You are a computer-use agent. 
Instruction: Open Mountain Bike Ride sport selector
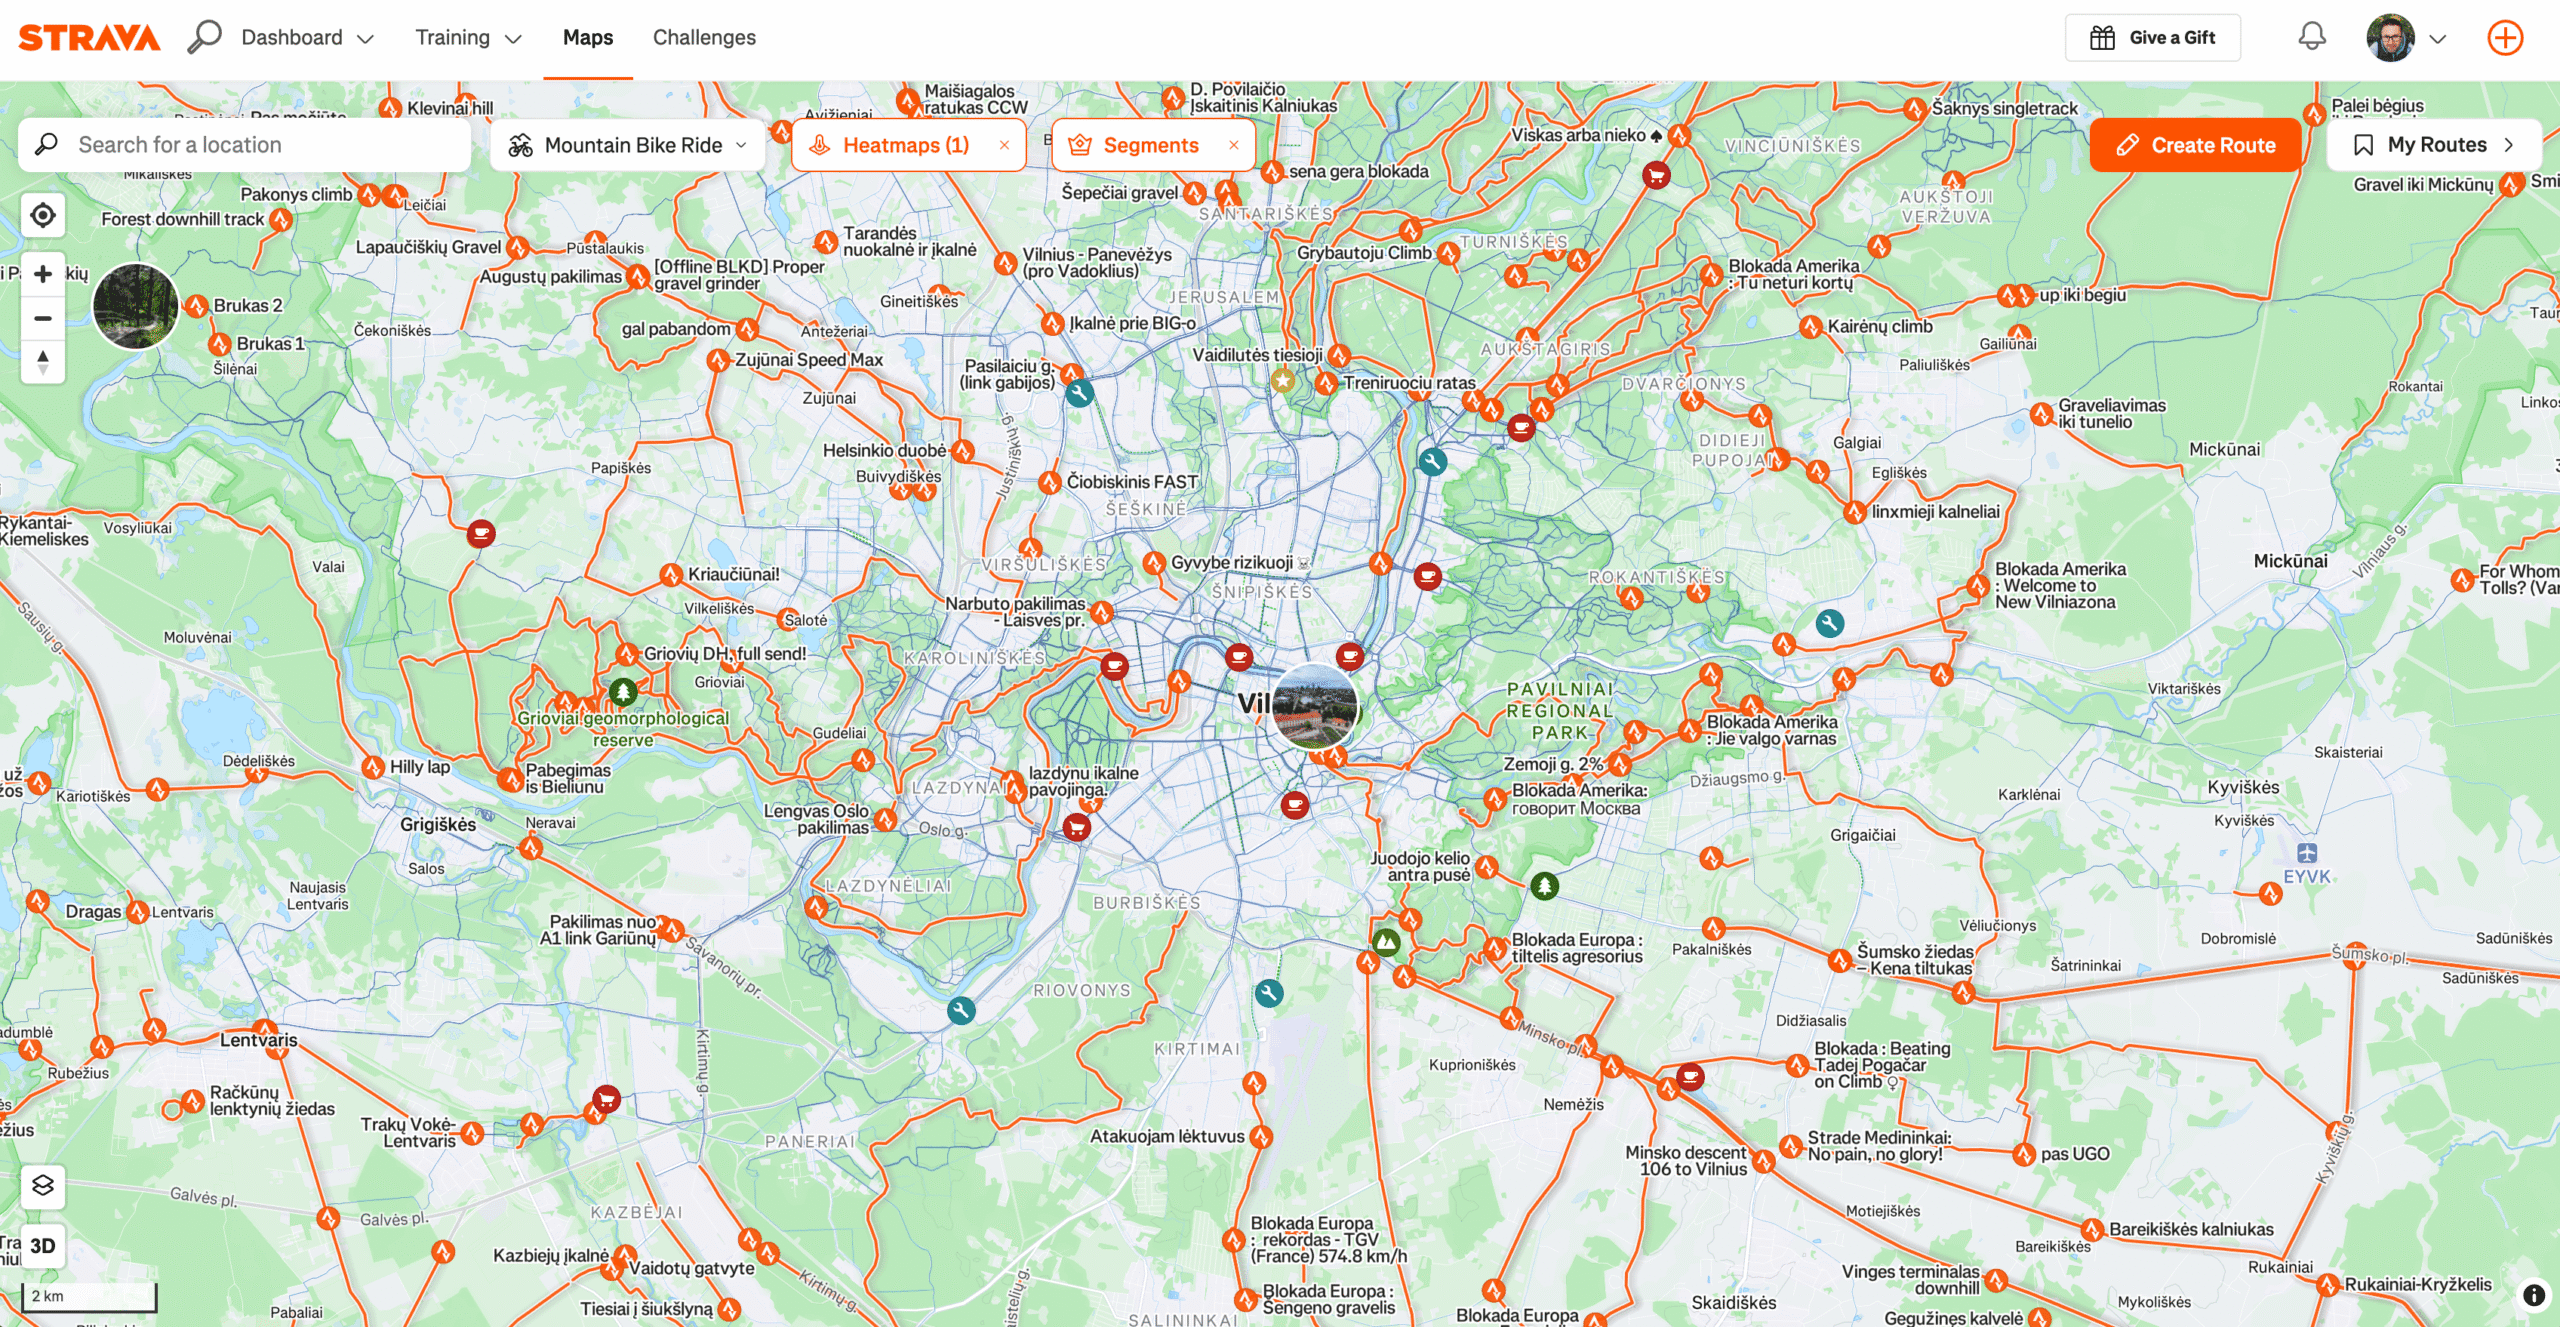tap(627, 145)
